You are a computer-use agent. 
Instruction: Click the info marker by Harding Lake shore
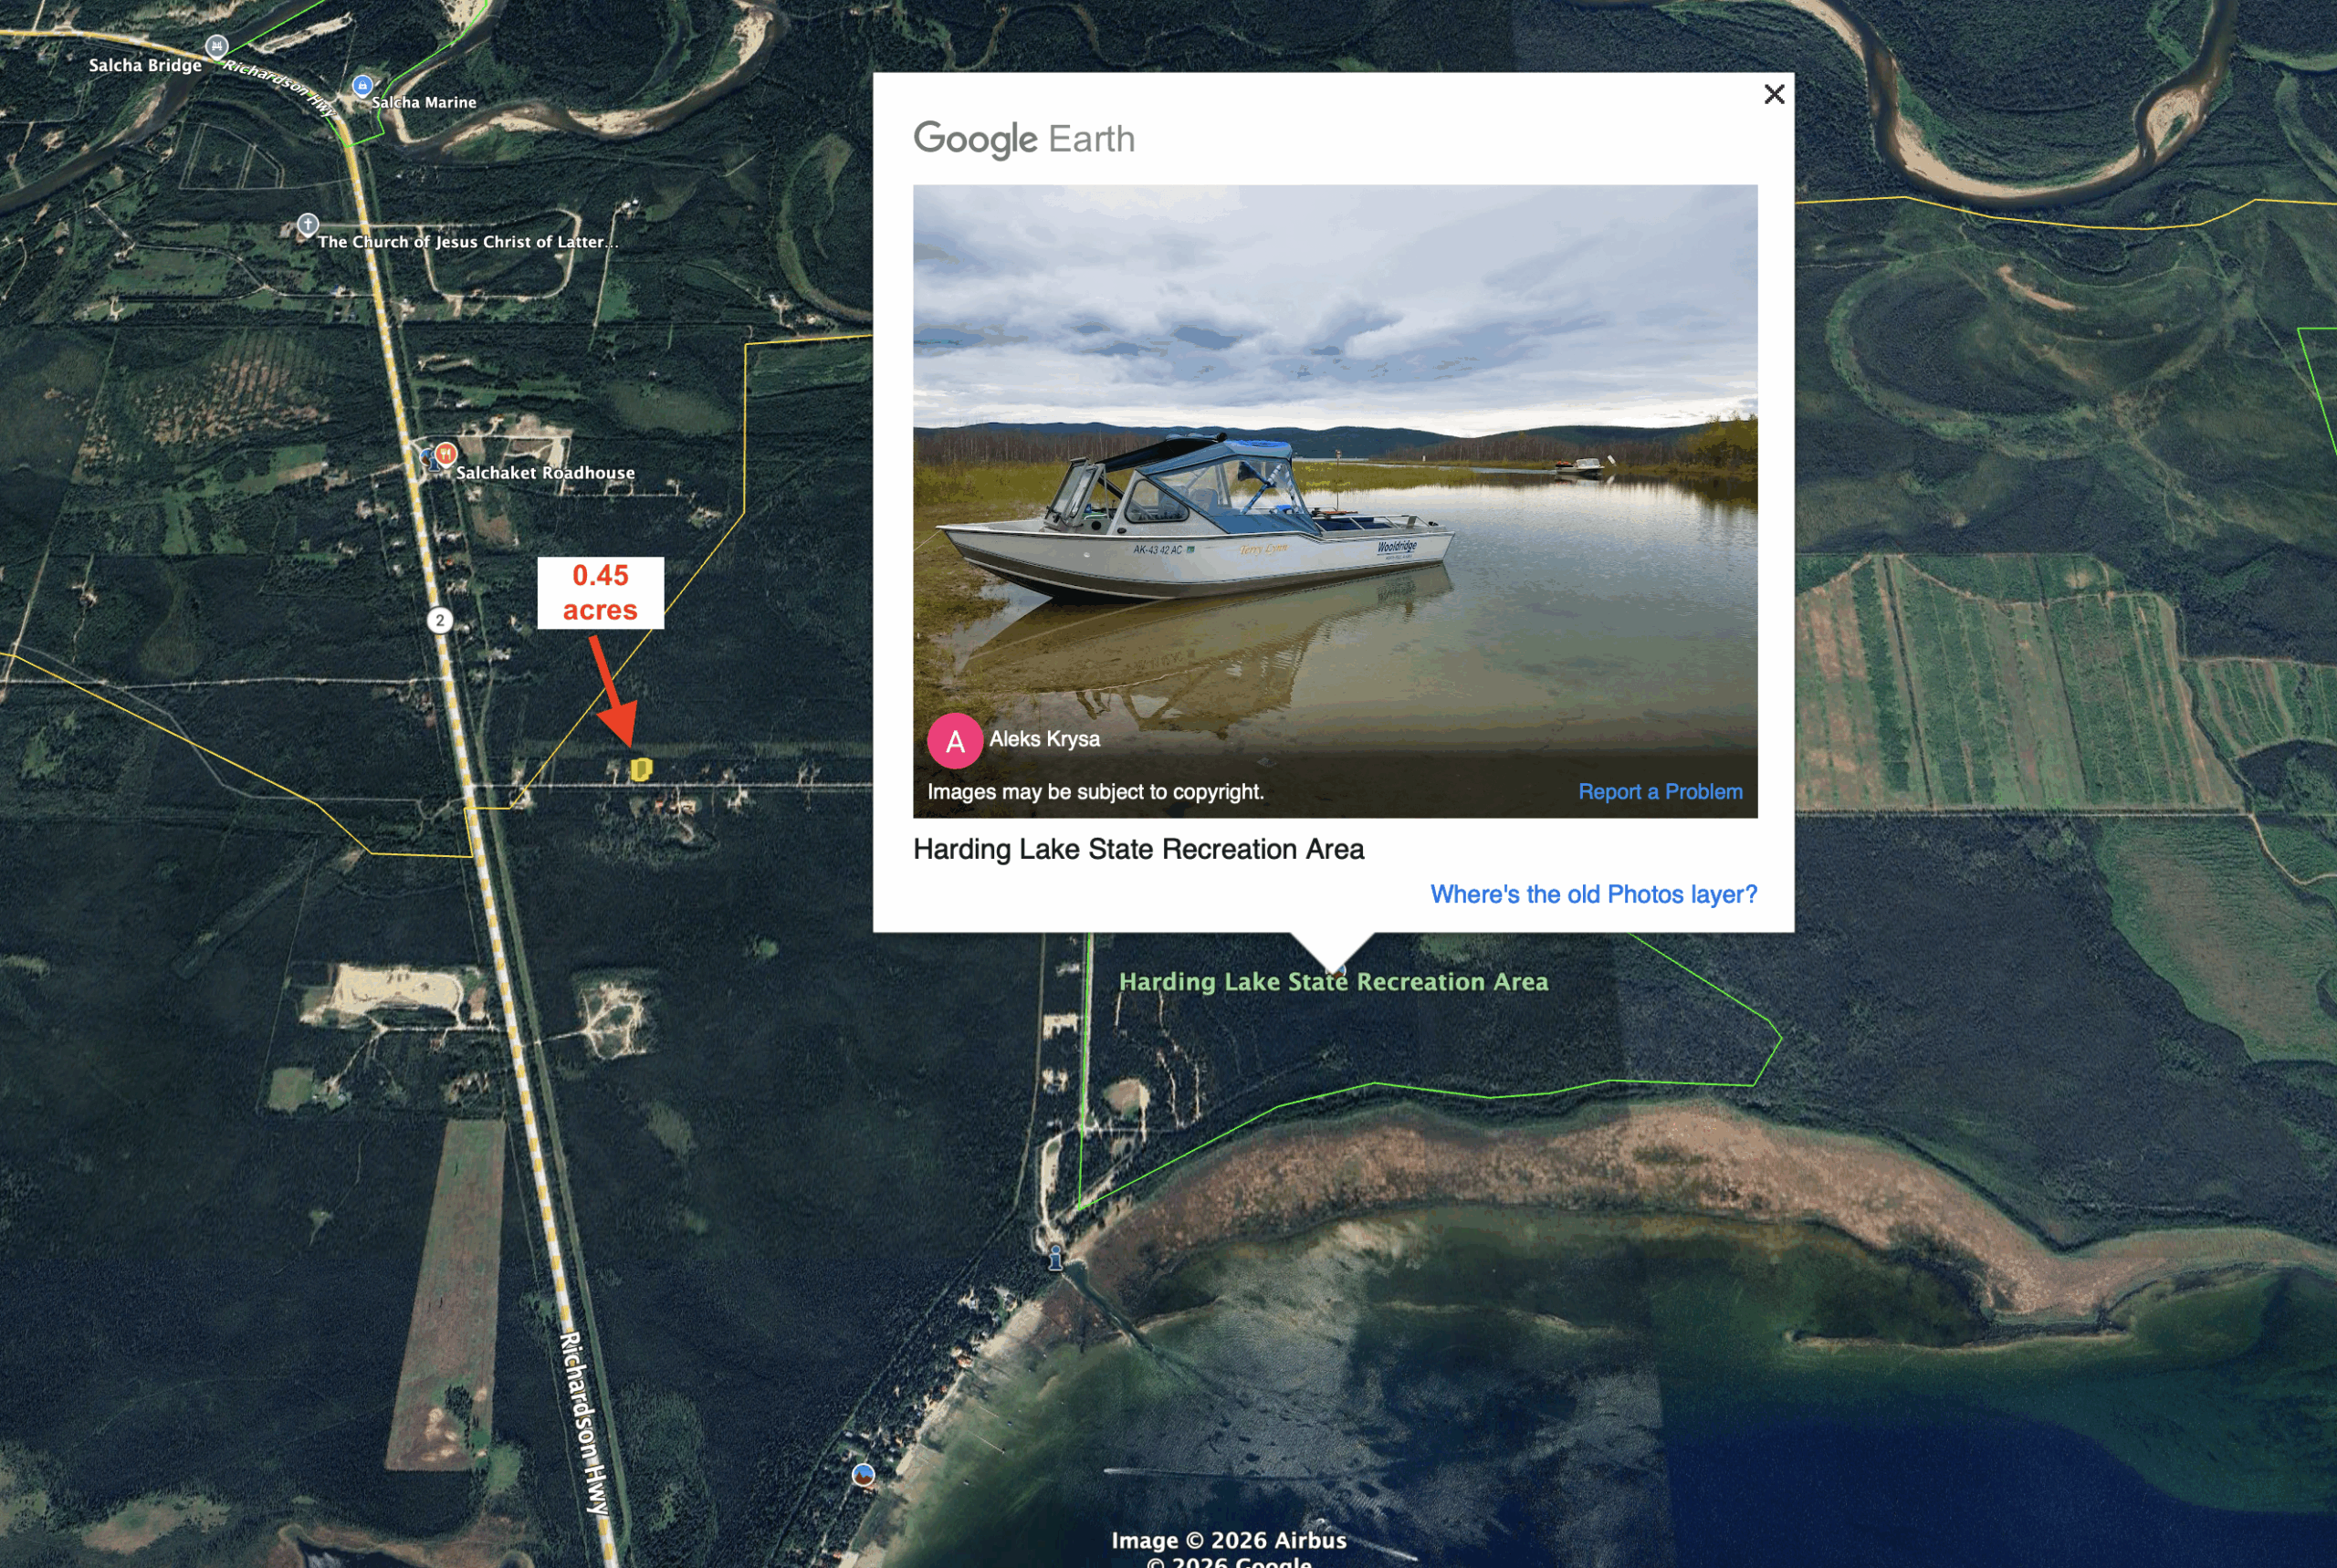pyautogui.click(x=1055, y=1257)
